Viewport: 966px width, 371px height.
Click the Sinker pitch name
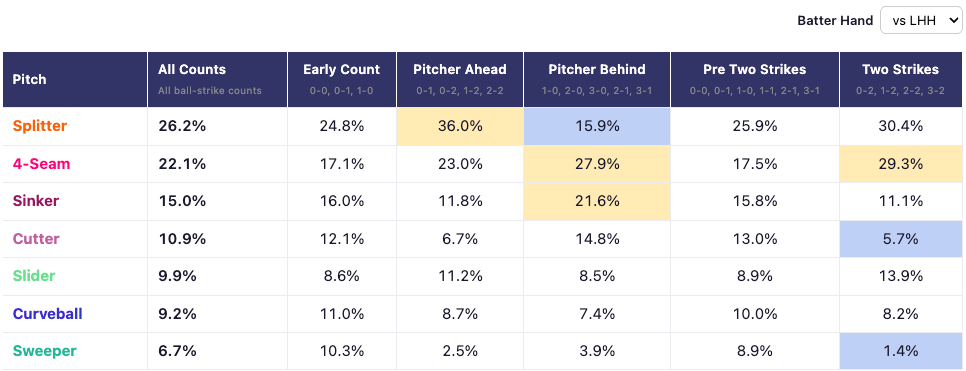click(36, 201)
